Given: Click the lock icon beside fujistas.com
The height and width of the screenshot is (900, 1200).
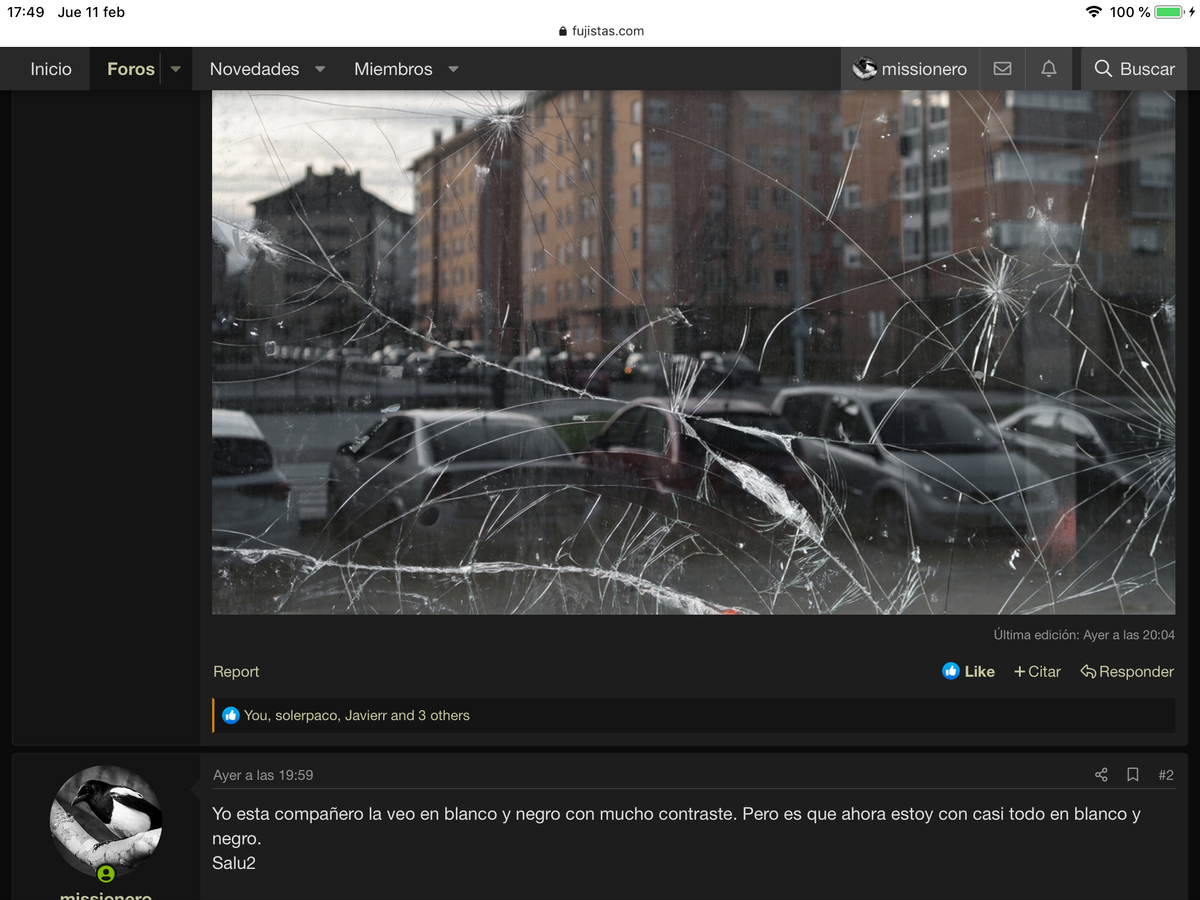Looking at the screenshot, I should 563,31.
